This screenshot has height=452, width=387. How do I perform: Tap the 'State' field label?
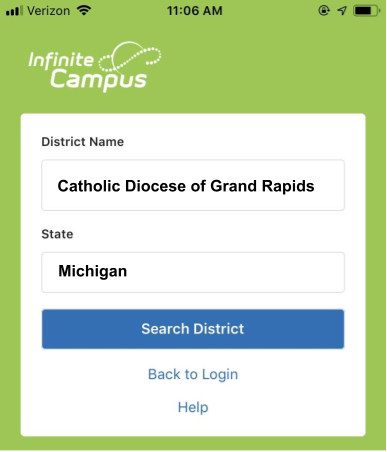tap(57, 234)
